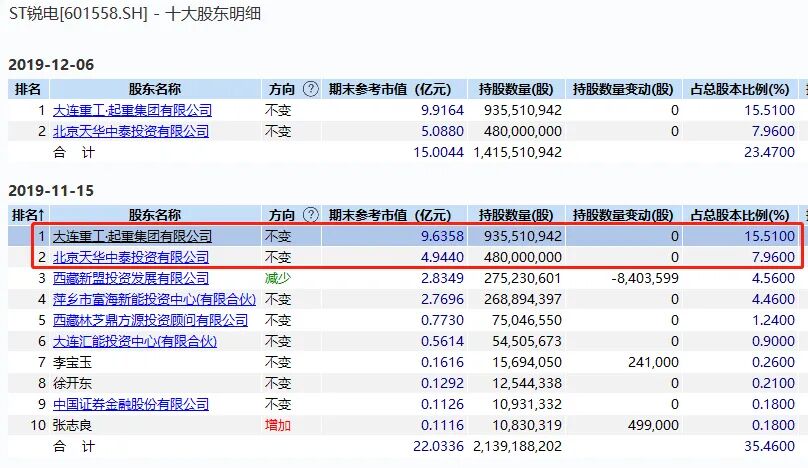Open 萍乡市富海新能投资中心(有限合伙) link

(x=154, y=299)
